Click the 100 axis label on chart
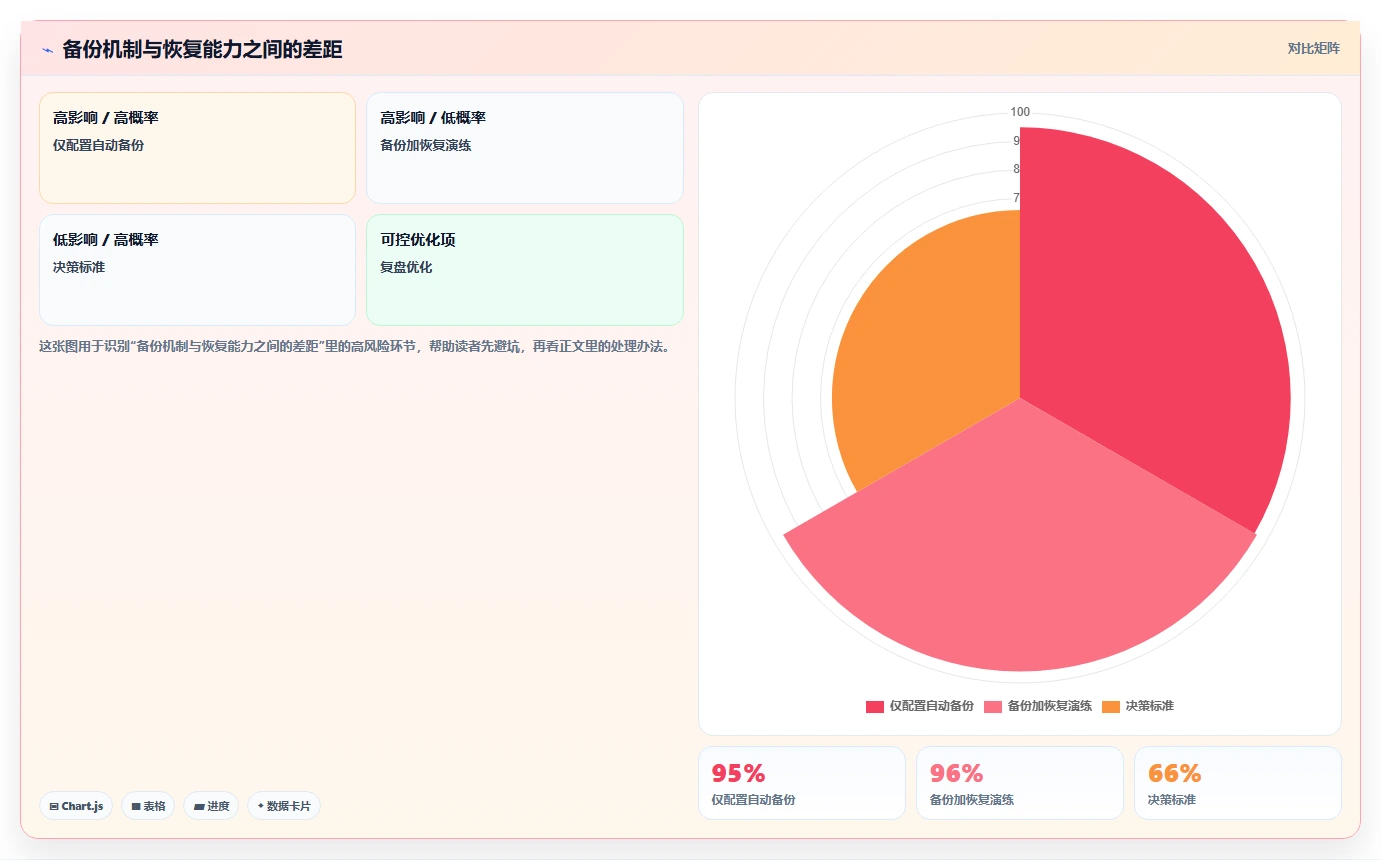The image size is (1381, 860). [1020, 112]
